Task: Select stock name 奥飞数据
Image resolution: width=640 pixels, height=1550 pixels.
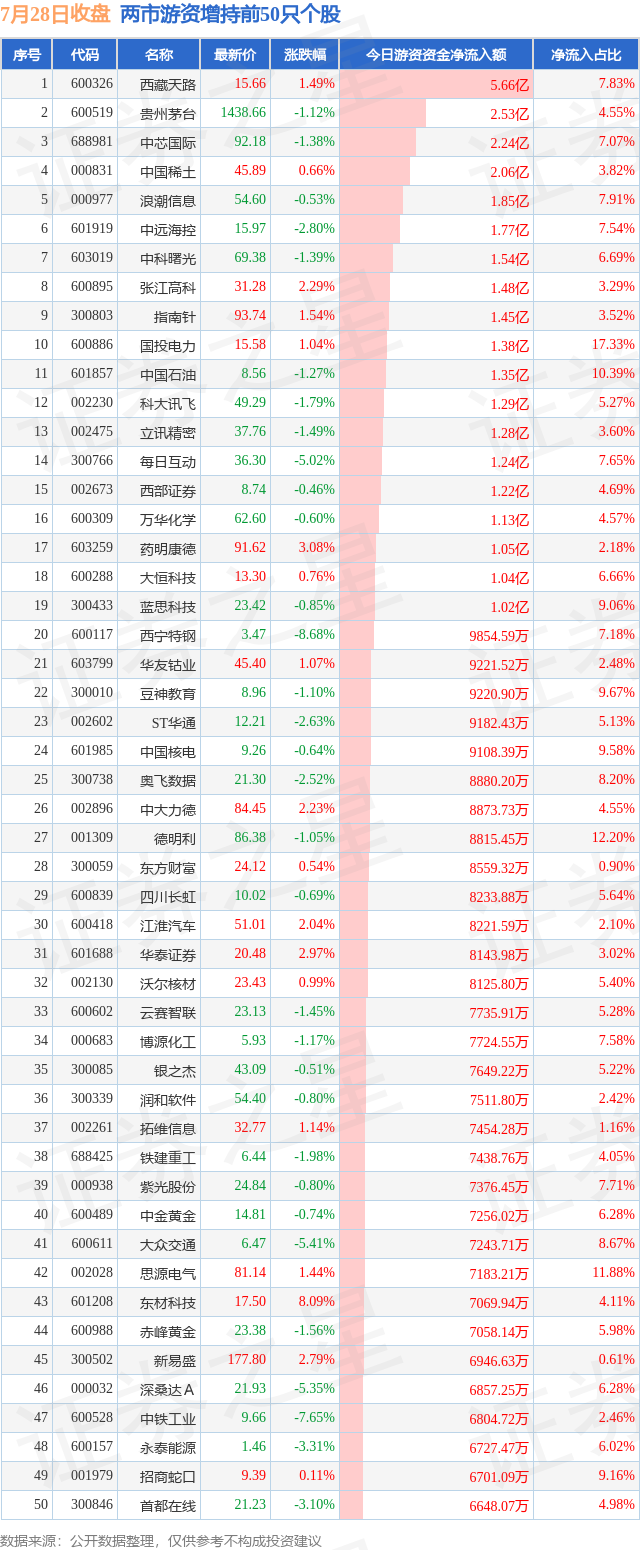Action: click(168, 781)
